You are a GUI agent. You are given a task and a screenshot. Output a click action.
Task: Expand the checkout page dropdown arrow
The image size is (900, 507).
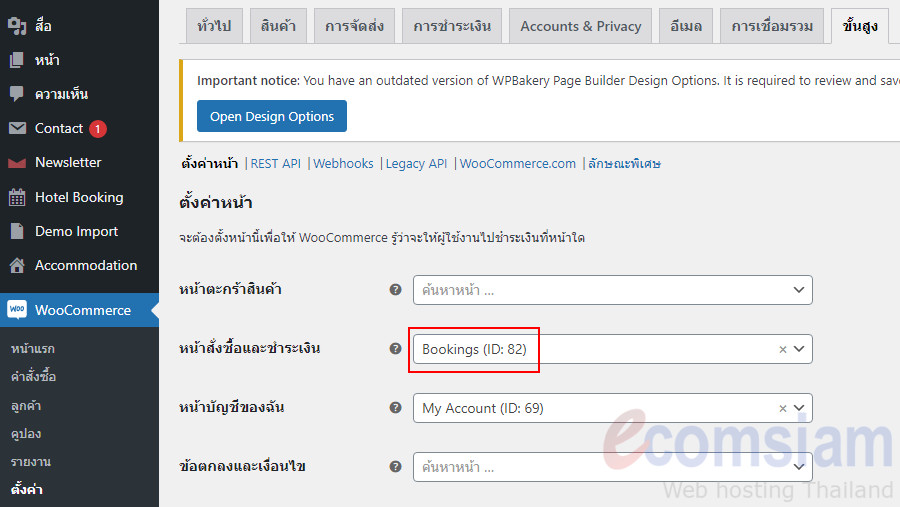point(799,349)
